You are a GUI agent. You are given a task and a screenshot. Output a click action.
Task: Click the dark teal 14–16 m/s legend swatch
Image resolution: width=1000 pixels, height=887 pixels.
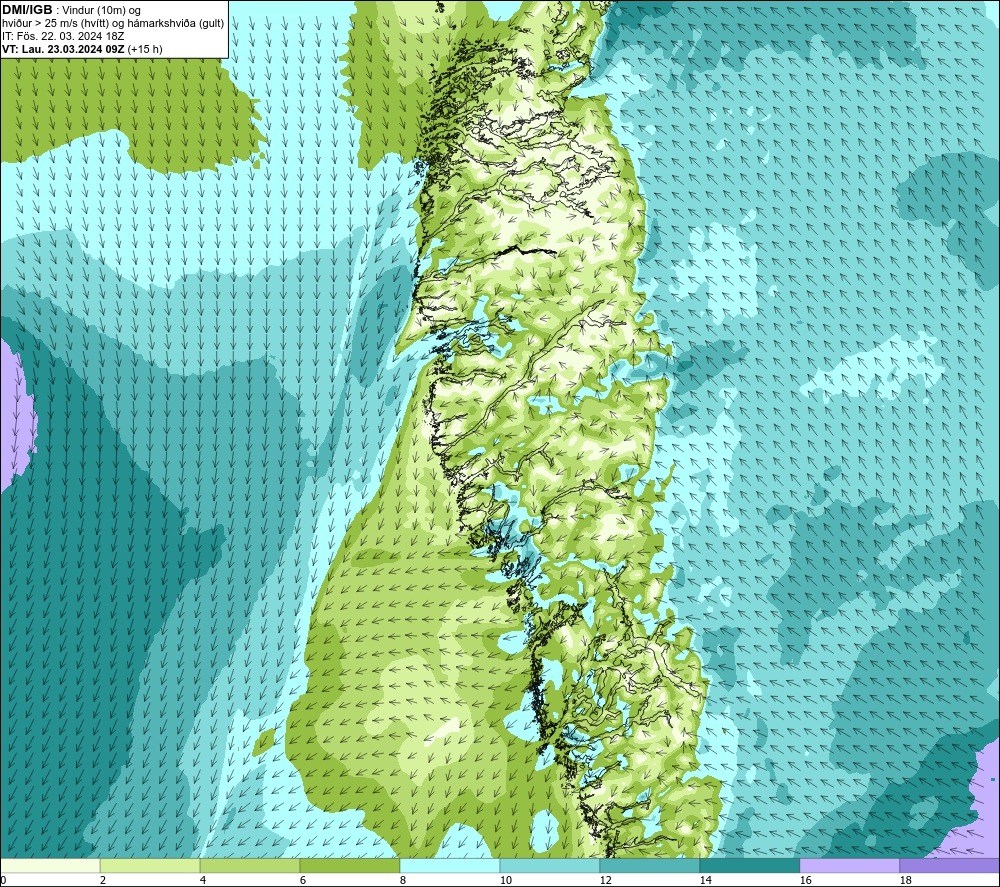coord(749,865)
